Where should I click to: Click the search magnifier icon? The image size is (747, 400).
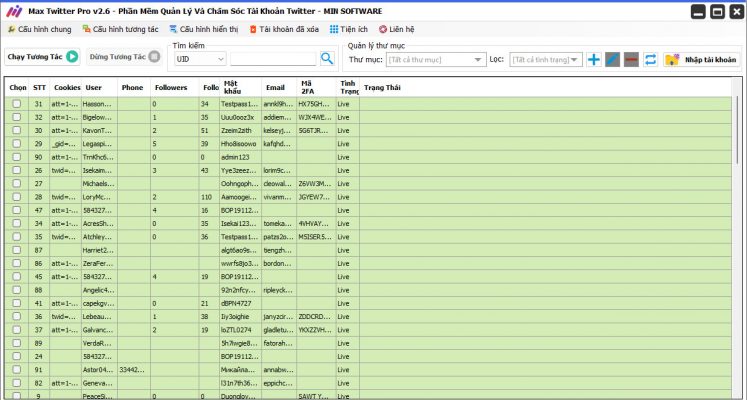327,59
